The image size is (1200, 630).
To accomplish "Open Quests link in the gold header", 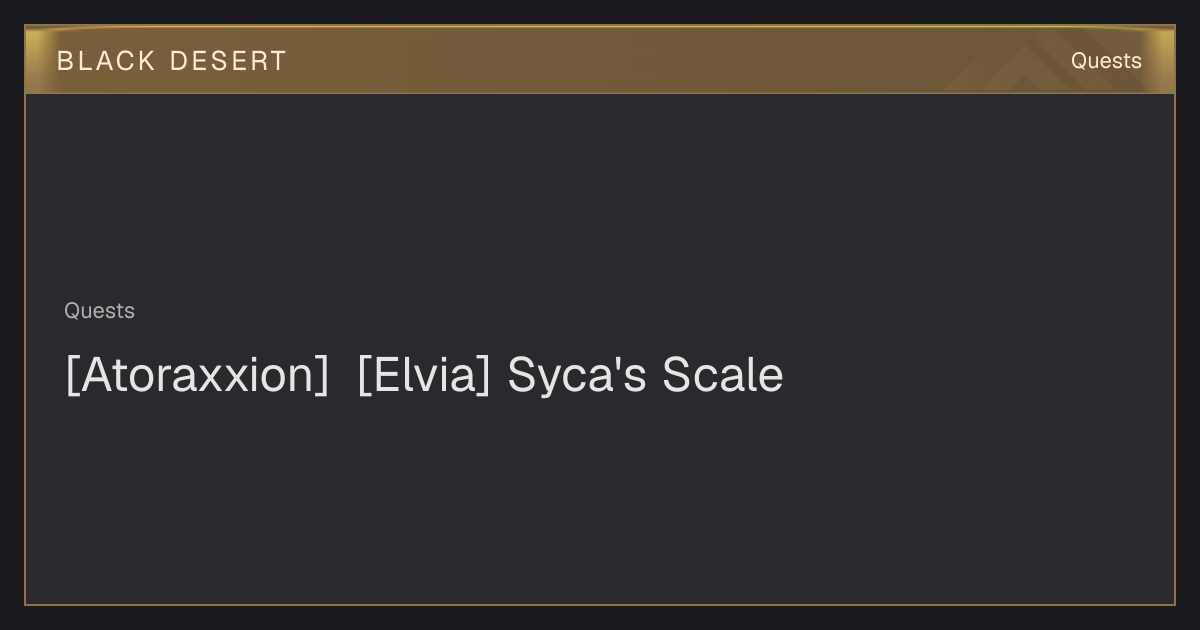I will (x=1106, y=61).
